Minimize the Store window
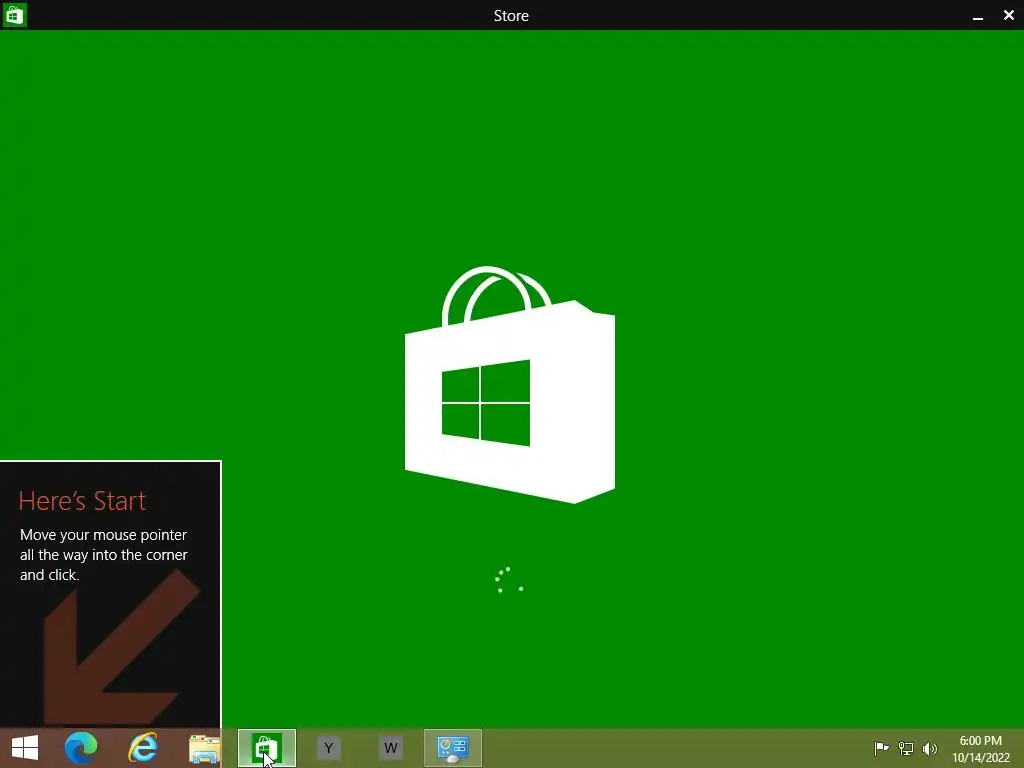 coord(978,16)
